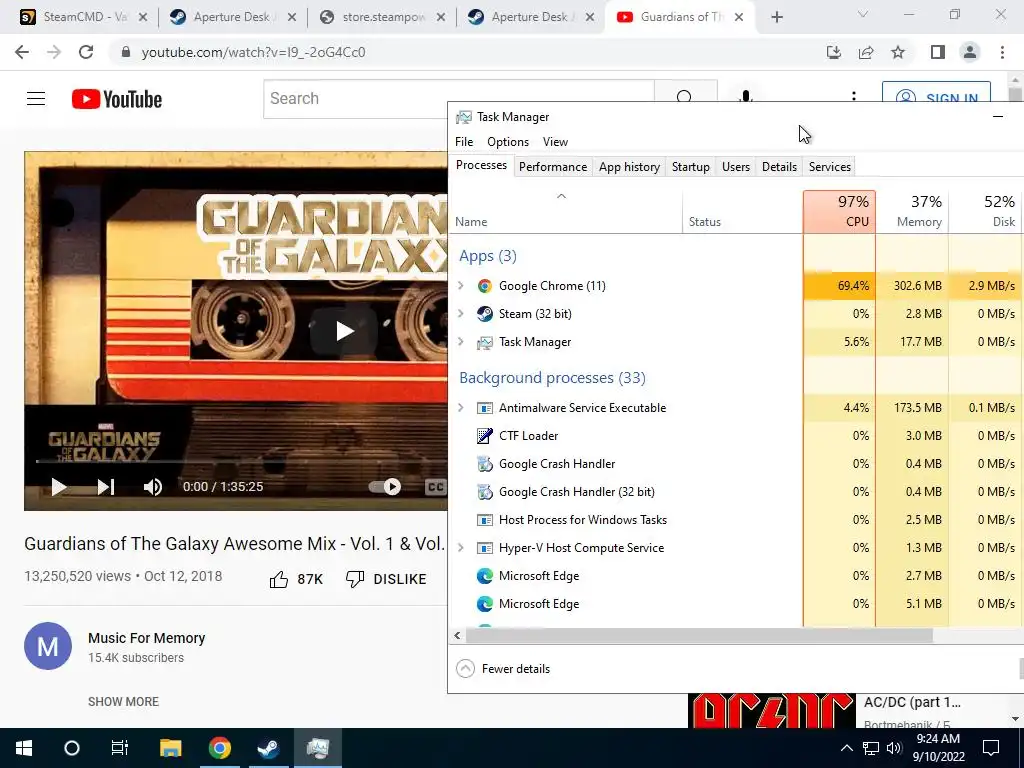Open the Chrome profile avatar

click(970, 52)
